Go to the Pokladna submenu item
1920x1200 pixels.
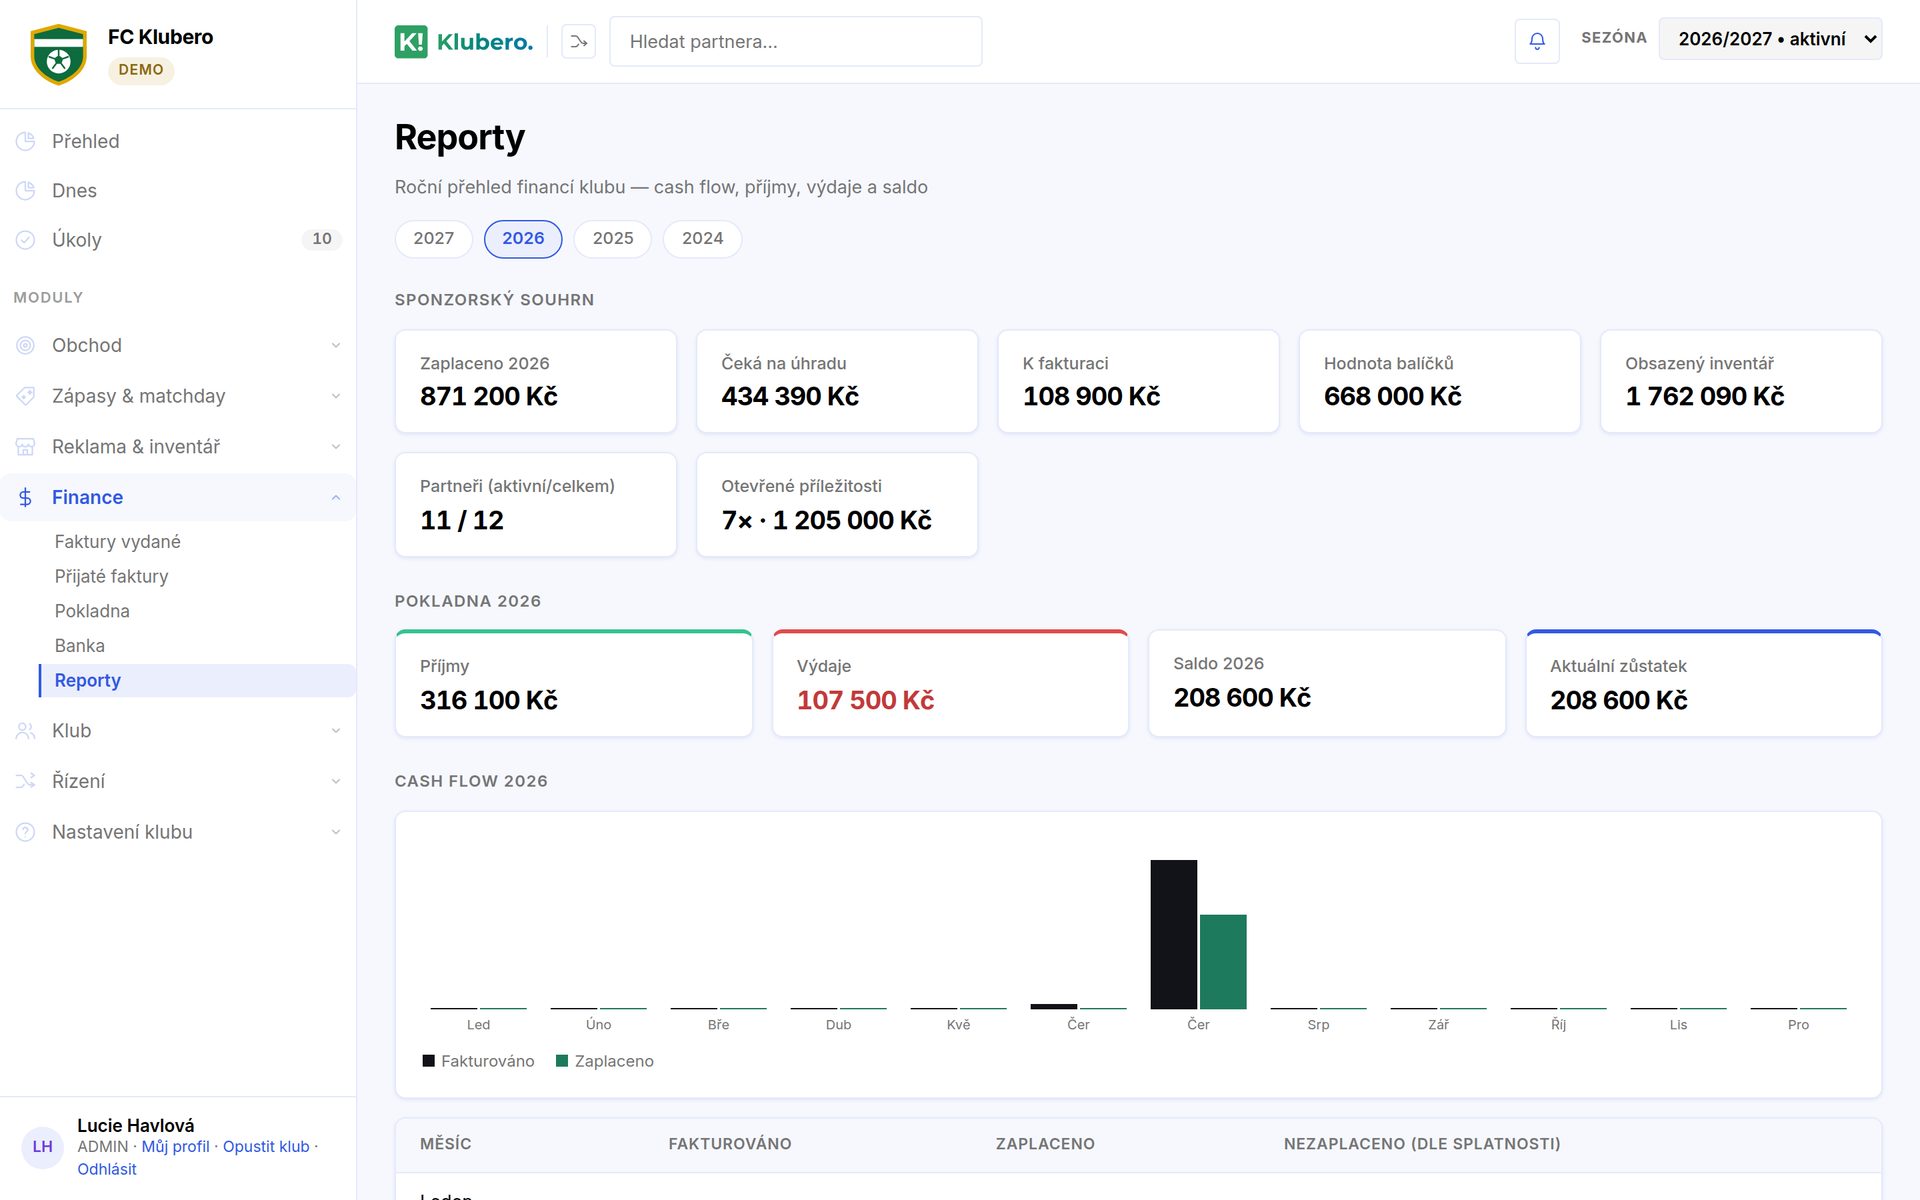tap(92, 611)
